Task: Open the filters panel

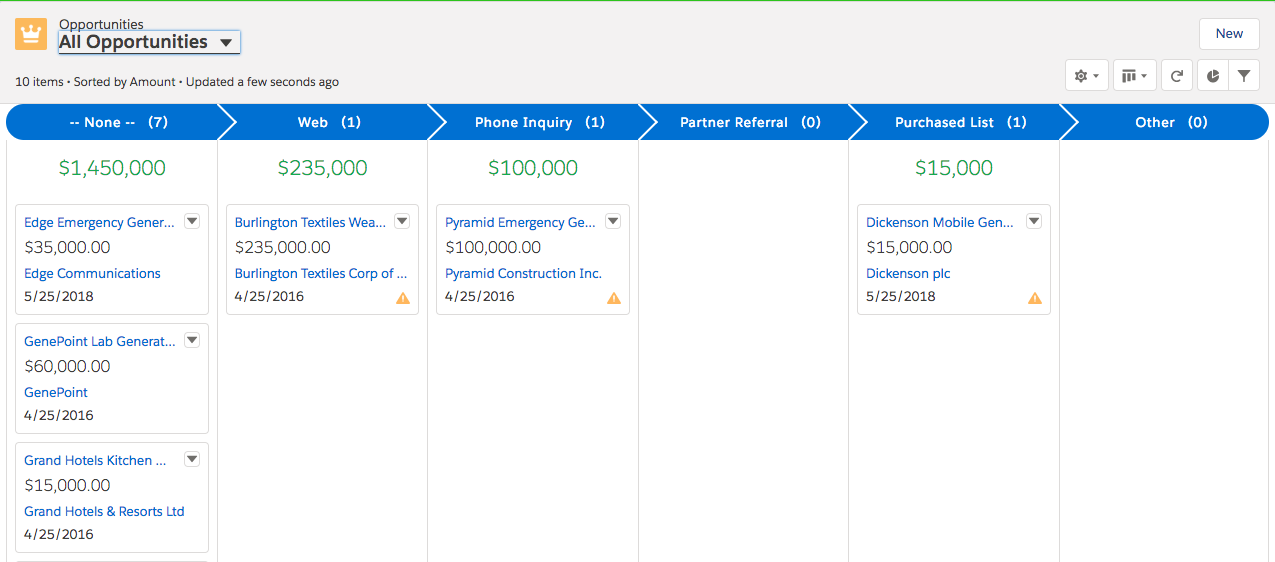Action: 1243,76
